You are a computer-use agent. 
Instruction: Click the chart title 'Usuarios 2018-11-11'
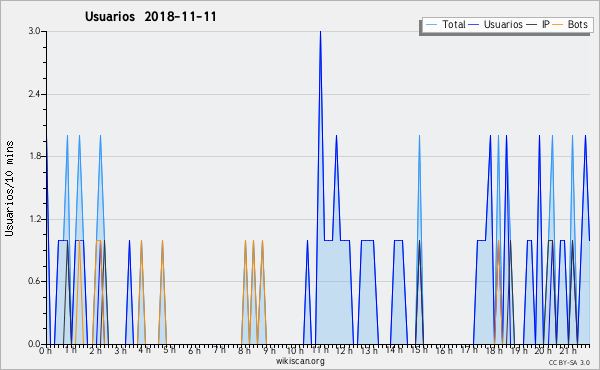click(x=151, y=16)
